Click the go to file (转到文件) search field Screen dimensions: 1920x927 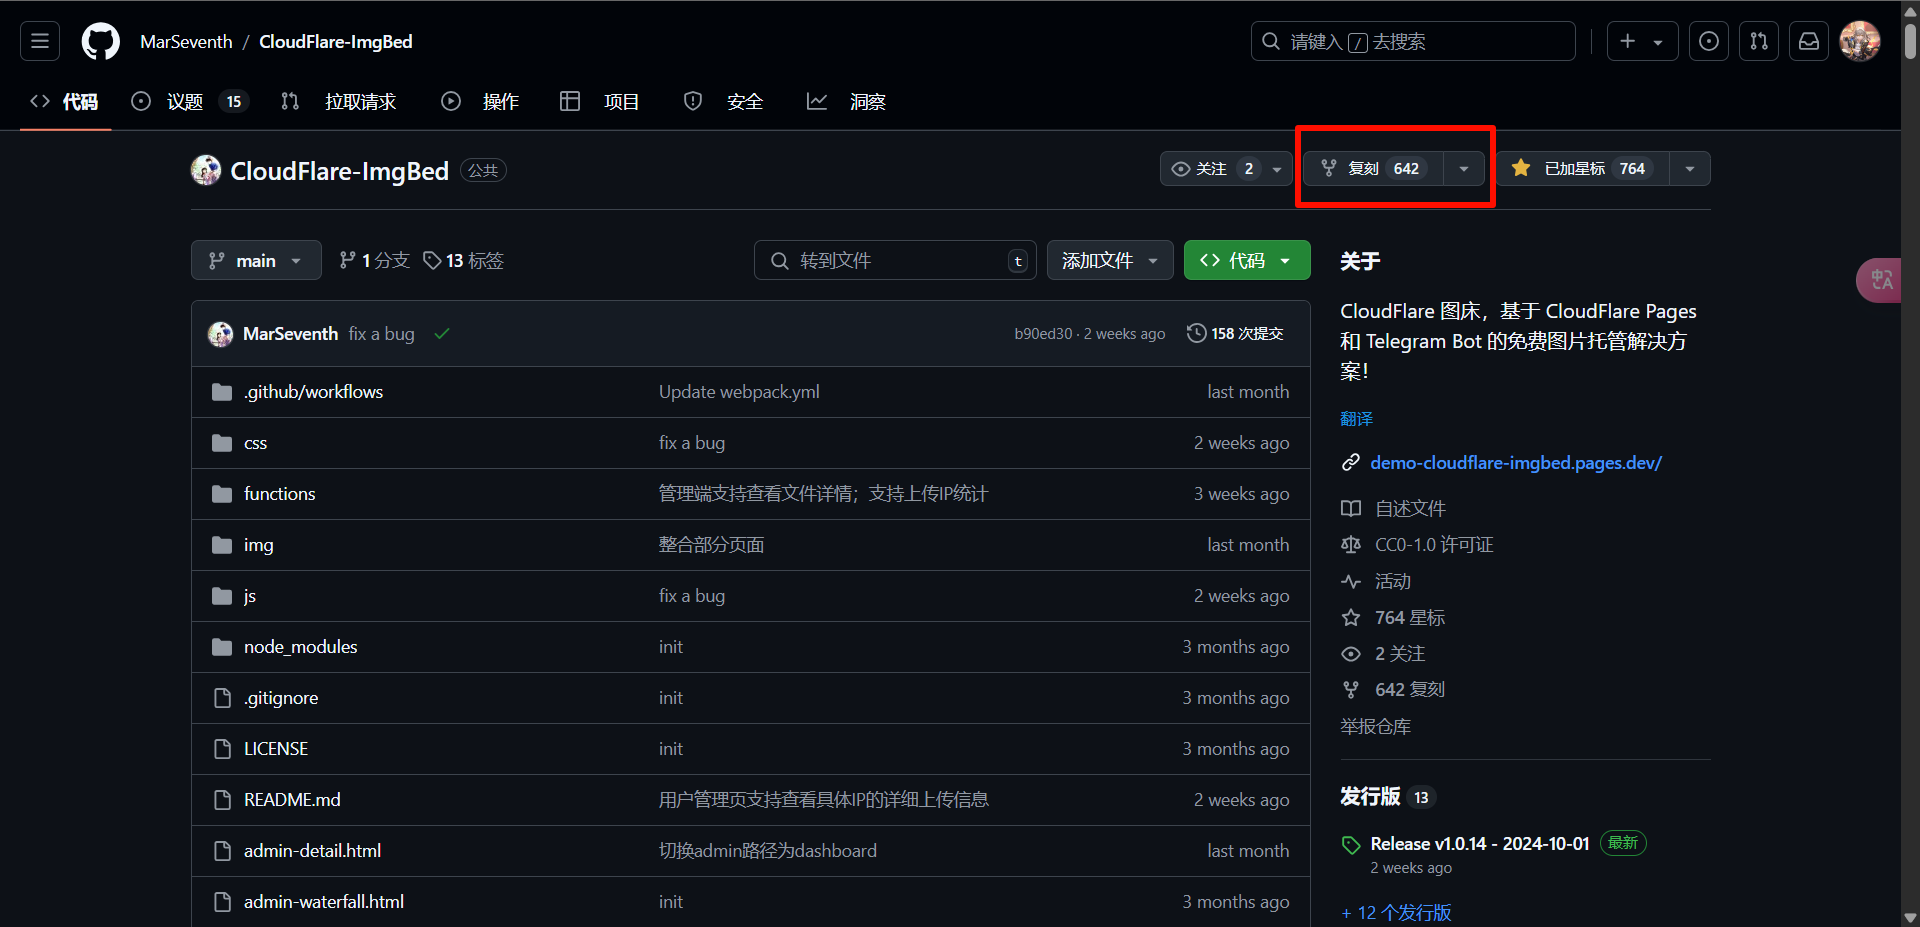pos(895,261)
